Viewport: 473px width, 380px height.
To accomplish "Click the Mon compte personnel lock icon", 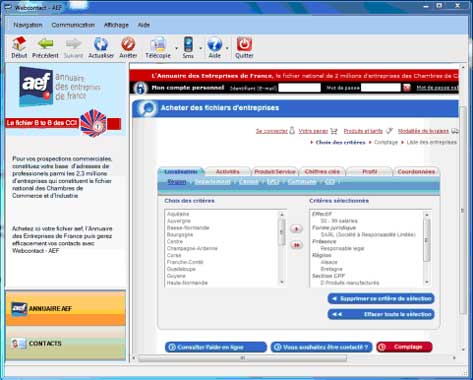I will tap(140, 88).
